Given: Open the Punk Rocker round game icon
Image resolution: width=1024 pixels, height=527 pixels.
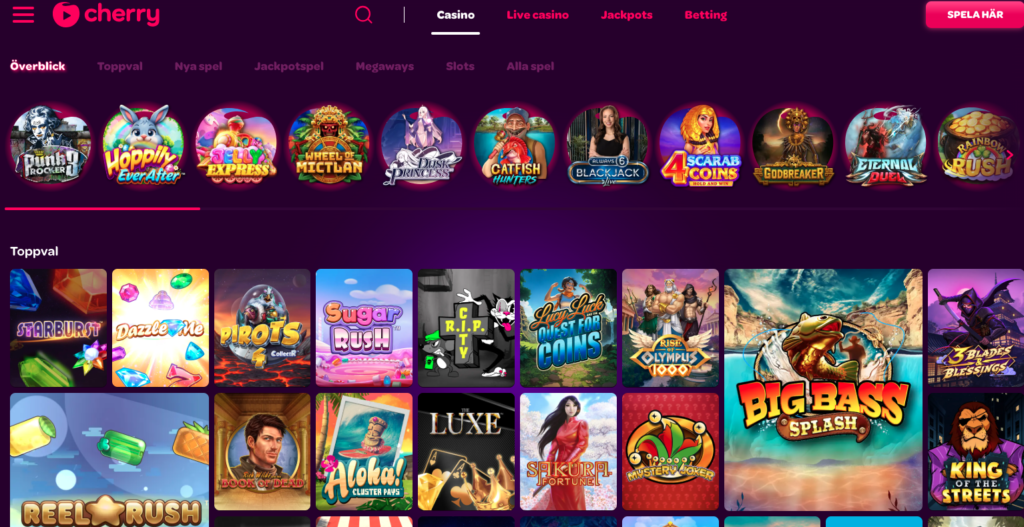Looking at the screenshot, I should pyautogui.click(x=50, y=146).
